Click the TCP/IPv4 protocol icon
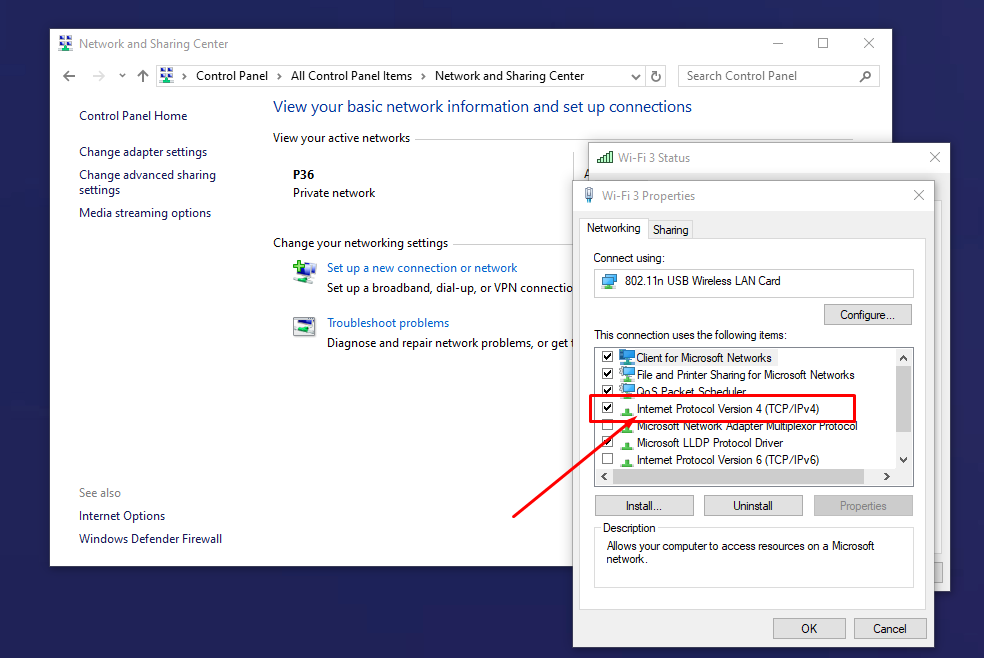The width and height of the screenshot is (984, 658). [x=626, y=411]
